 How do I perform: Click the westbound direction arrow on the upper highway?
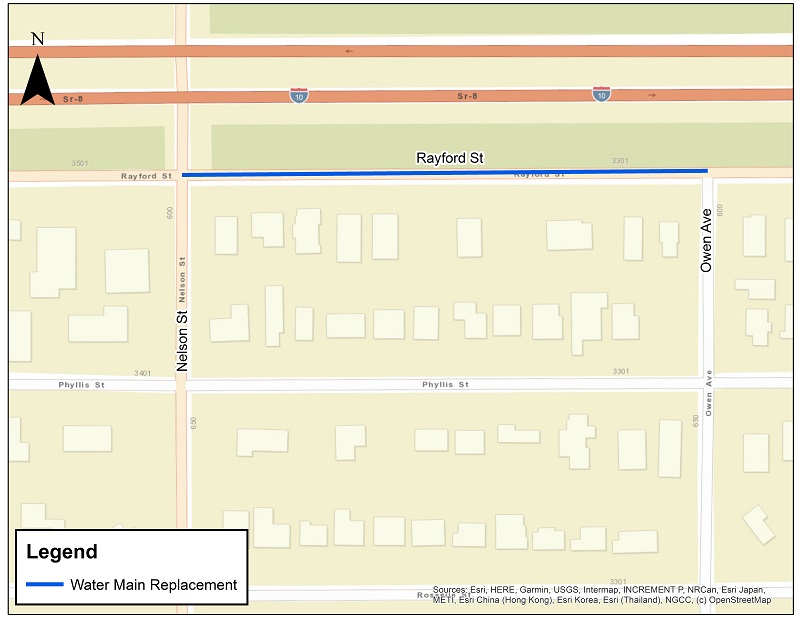349,51
